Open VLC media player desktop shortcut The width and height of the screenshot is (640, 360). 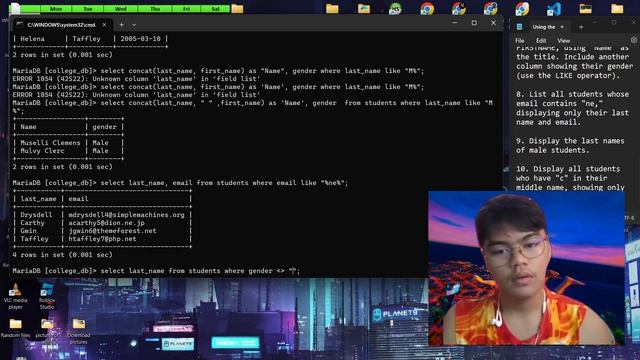tap(15, 296)
